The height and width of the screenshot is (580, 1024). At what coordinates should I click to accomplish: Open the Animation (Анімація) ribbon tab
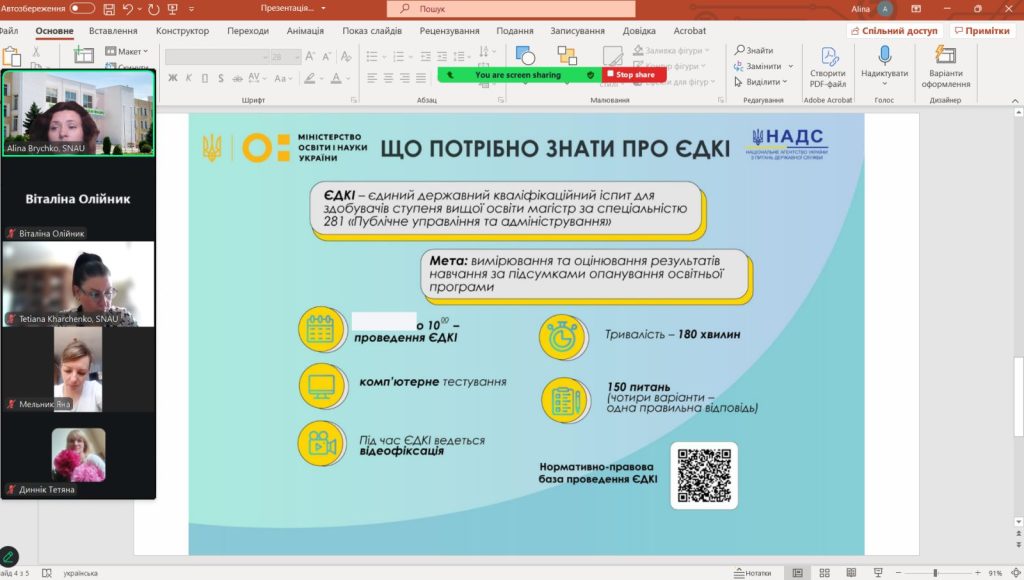pyautogui.click(x=305, y=31)
